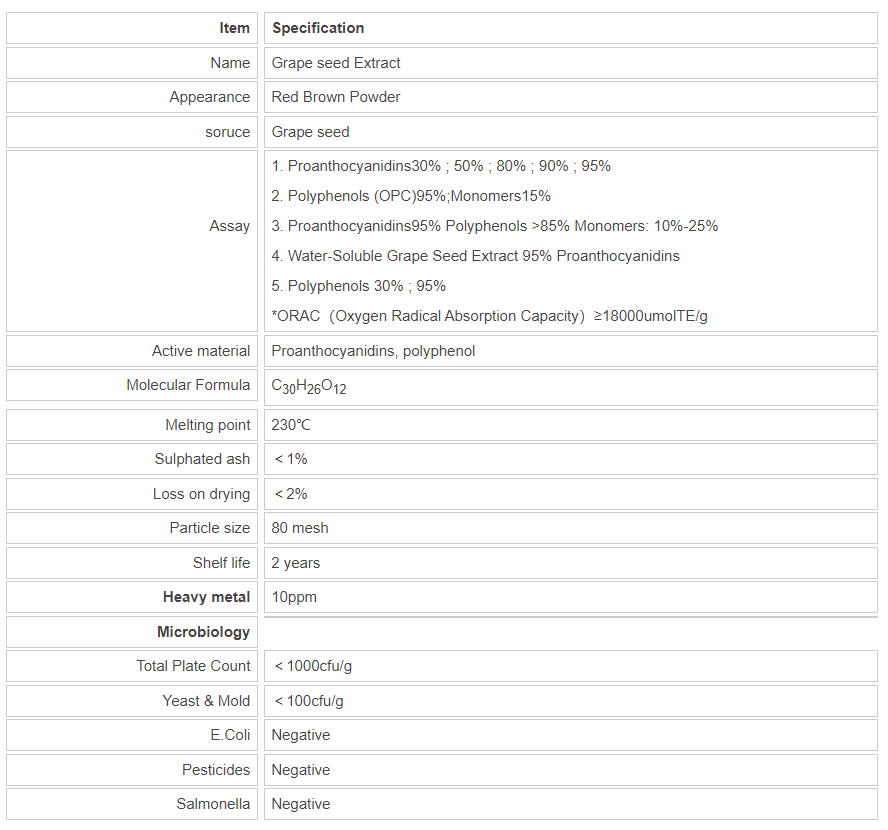Click the ORAC absorption capacity line
The width and height of the screenshot is (888, 830).
[x=489, y=316]
